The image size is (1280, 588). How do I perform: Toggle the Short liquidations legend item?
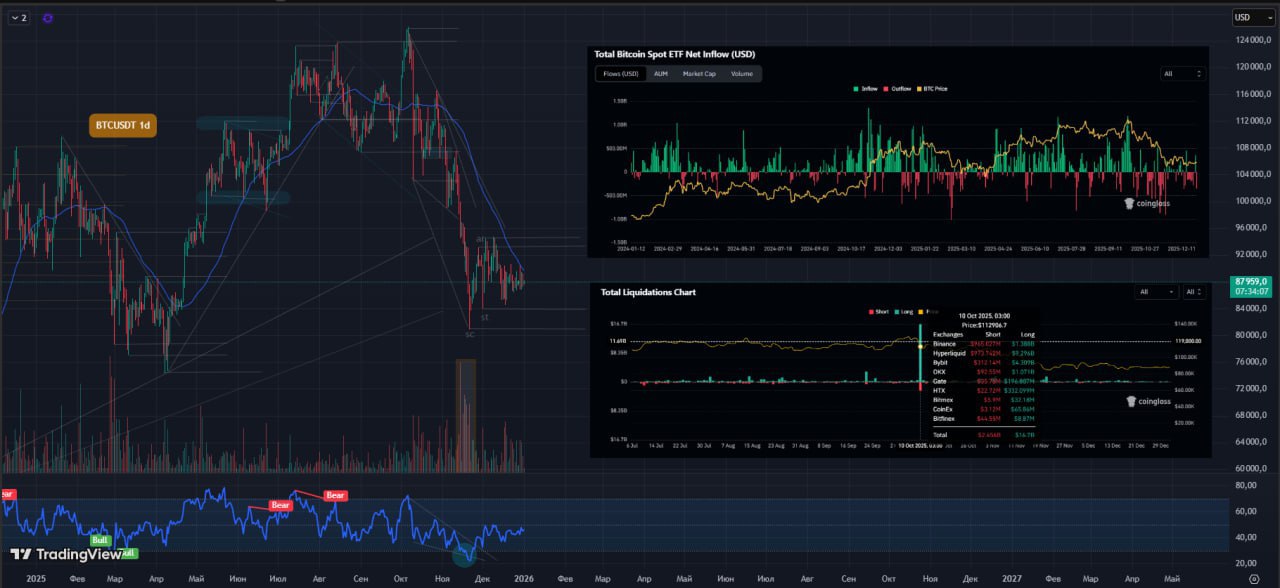click(x=877, y=312)
